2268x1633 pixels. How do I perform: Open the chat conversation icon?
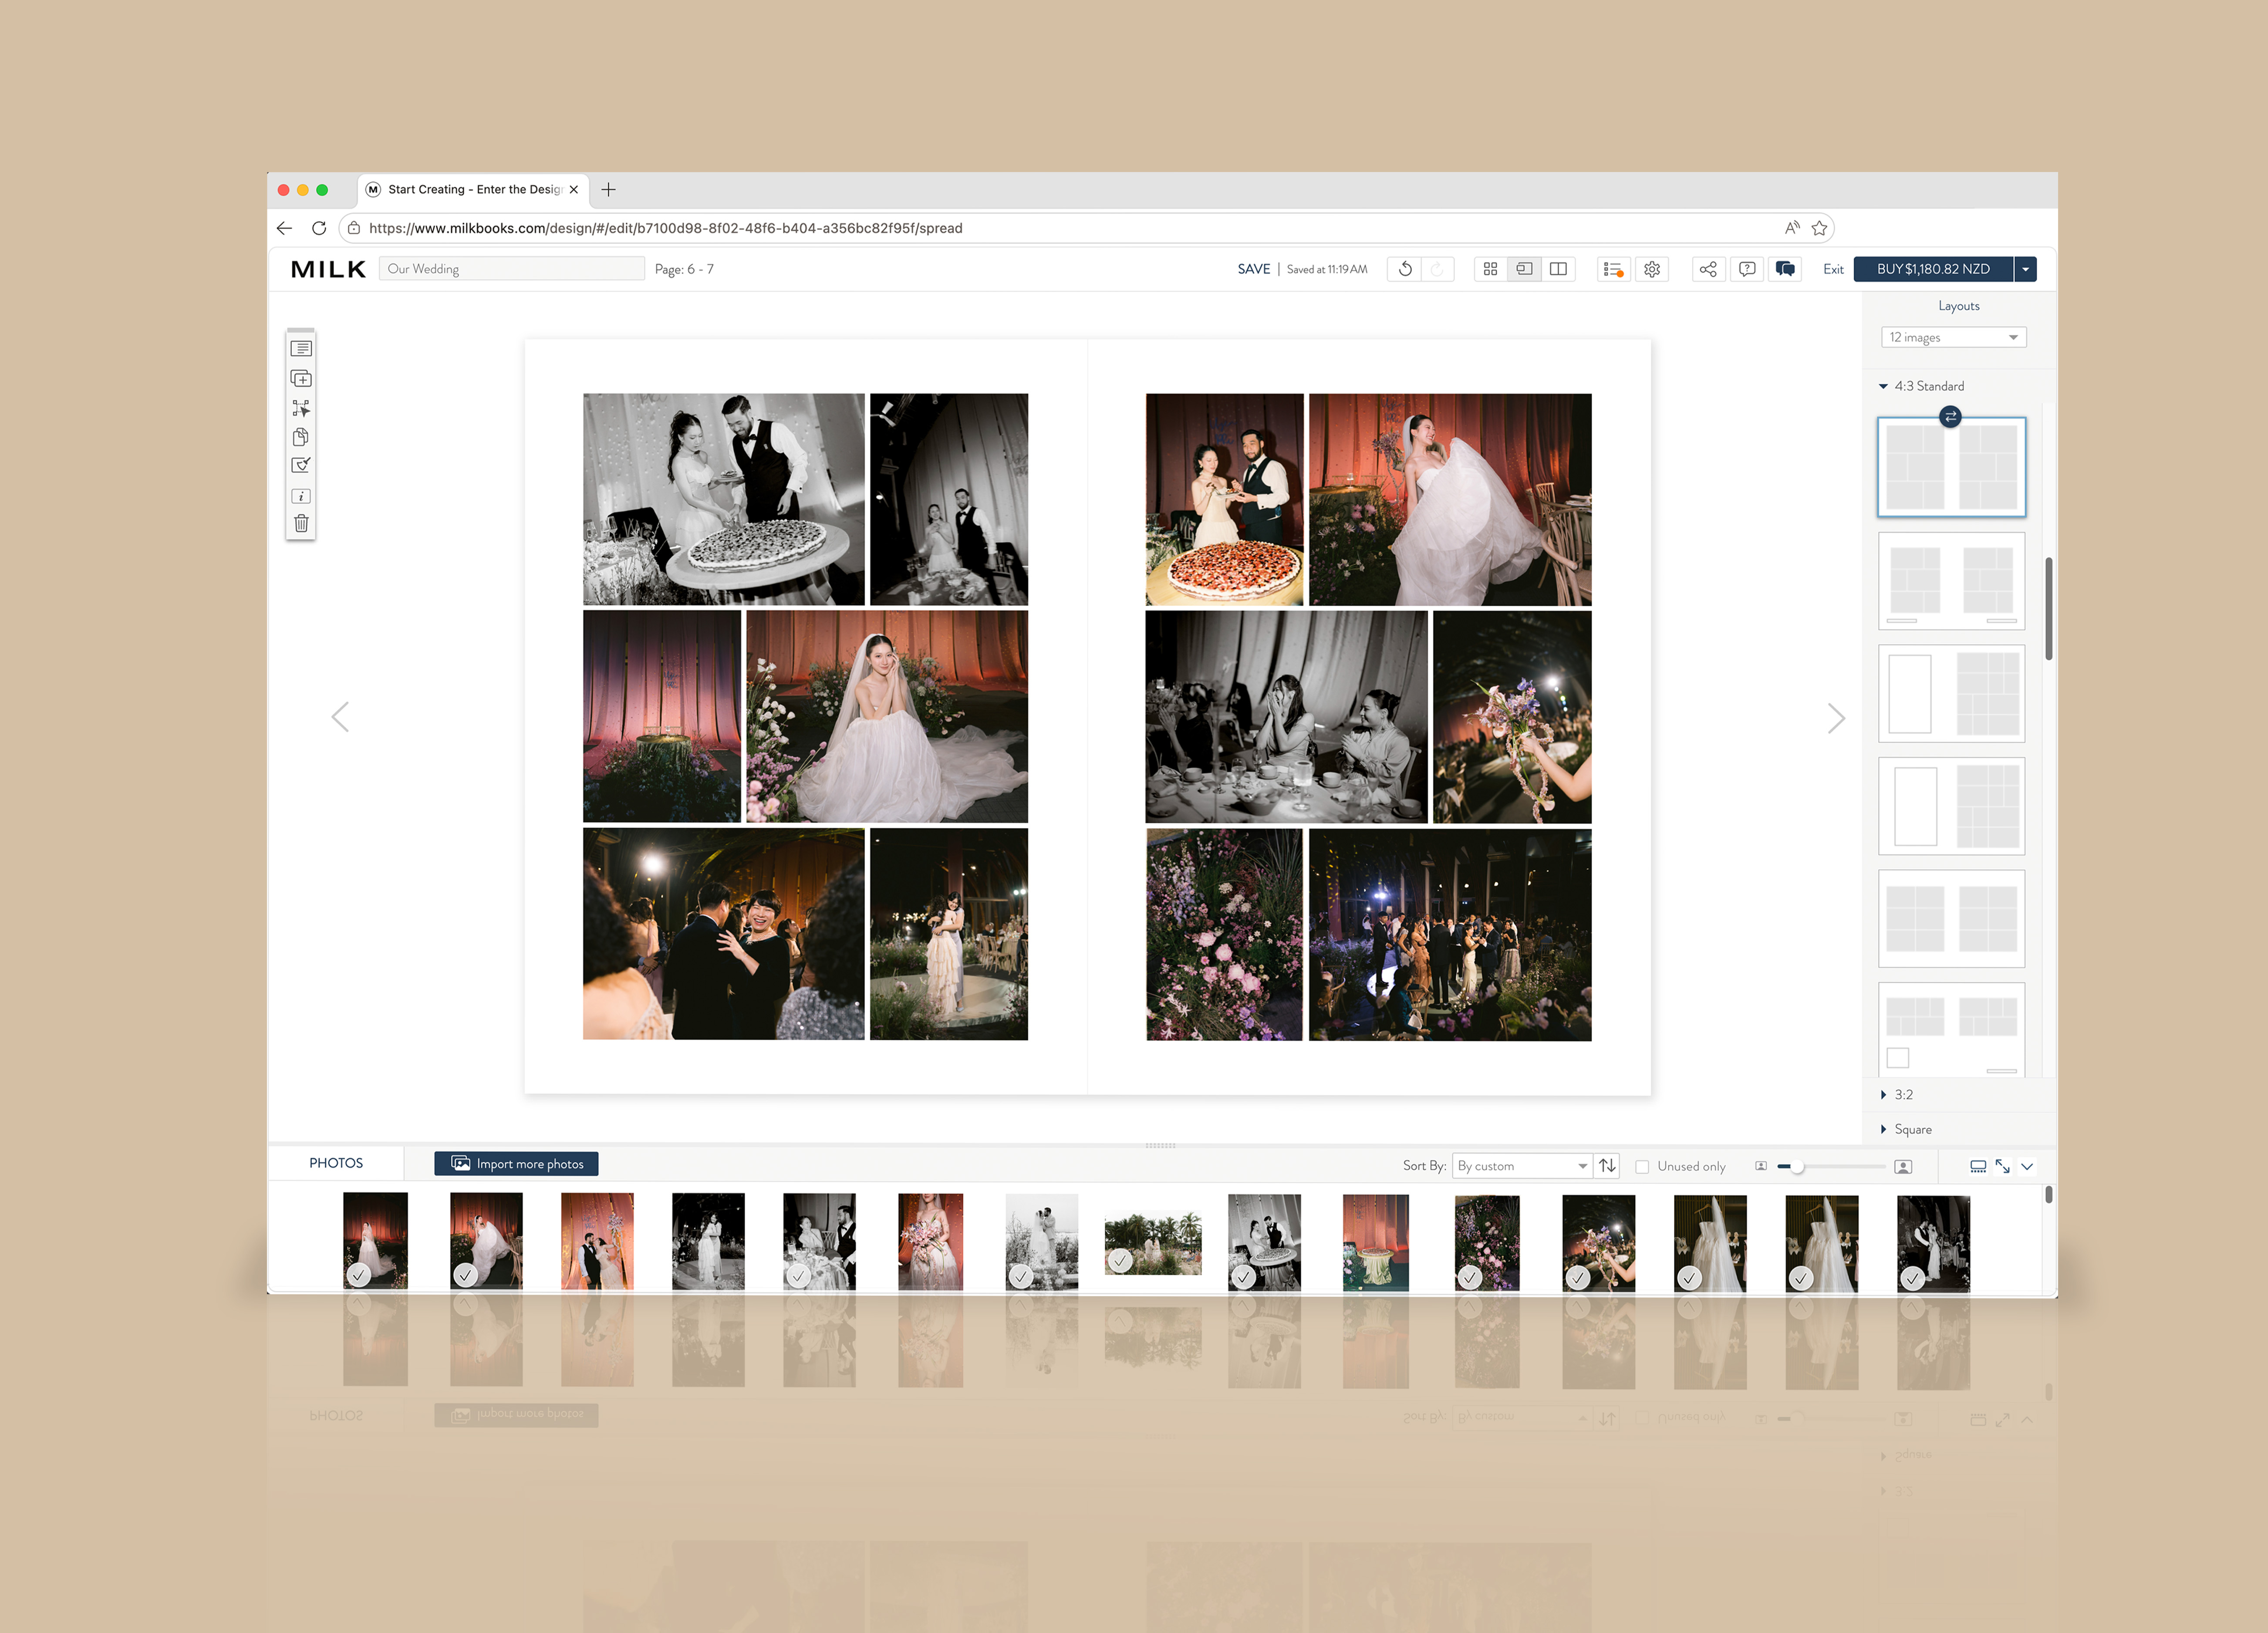1785,269
